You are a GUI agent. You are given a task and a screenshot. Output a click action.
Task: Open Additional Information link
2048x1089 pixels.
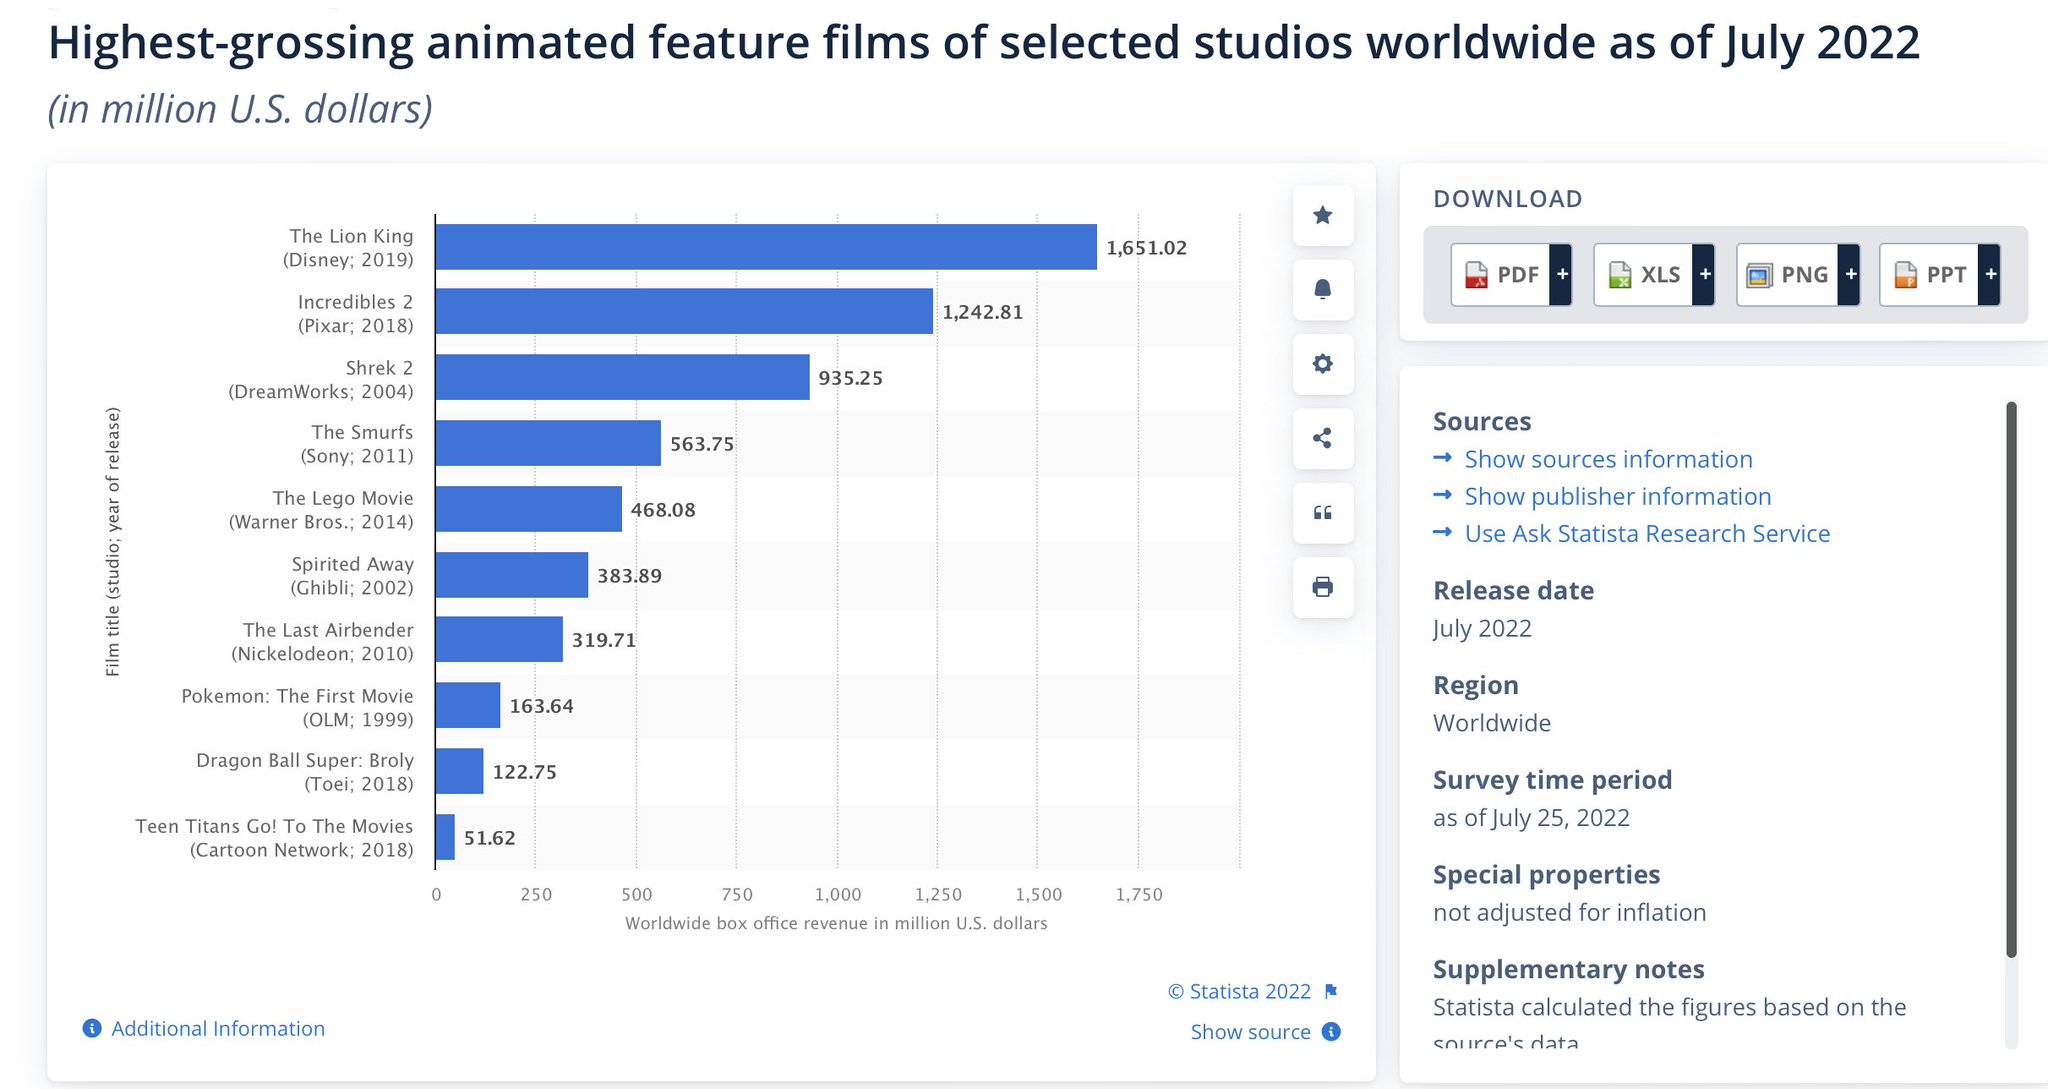tap(217, 1028)
